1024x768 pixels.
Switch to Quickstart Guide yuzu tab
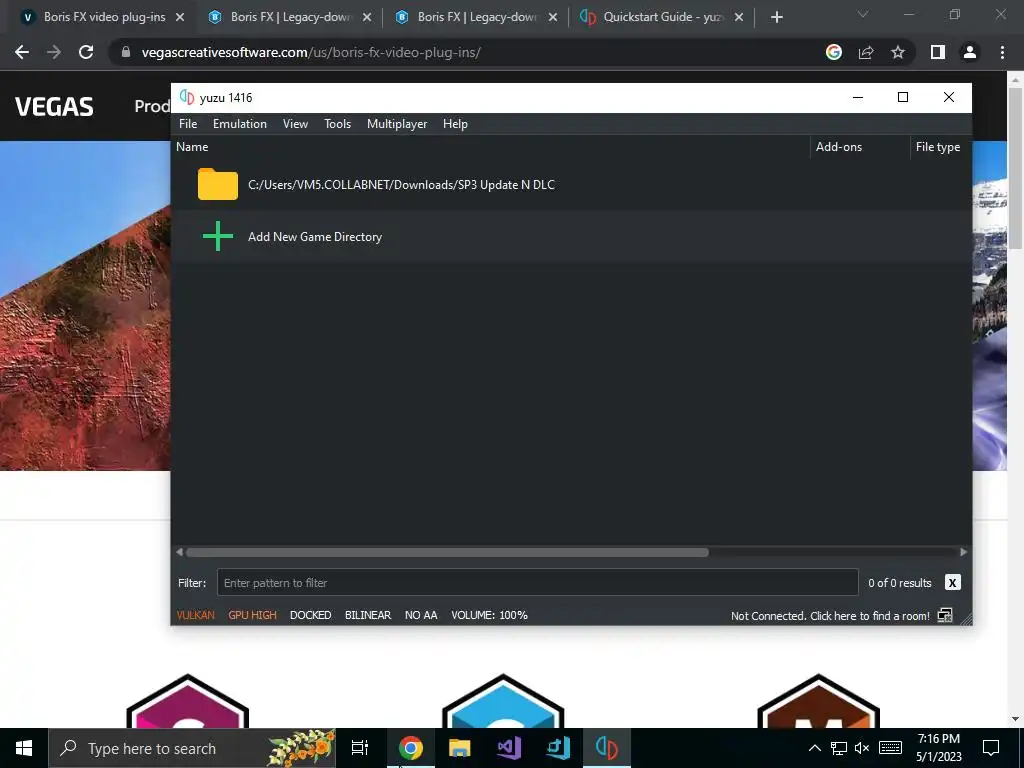(x=664, y=17)
